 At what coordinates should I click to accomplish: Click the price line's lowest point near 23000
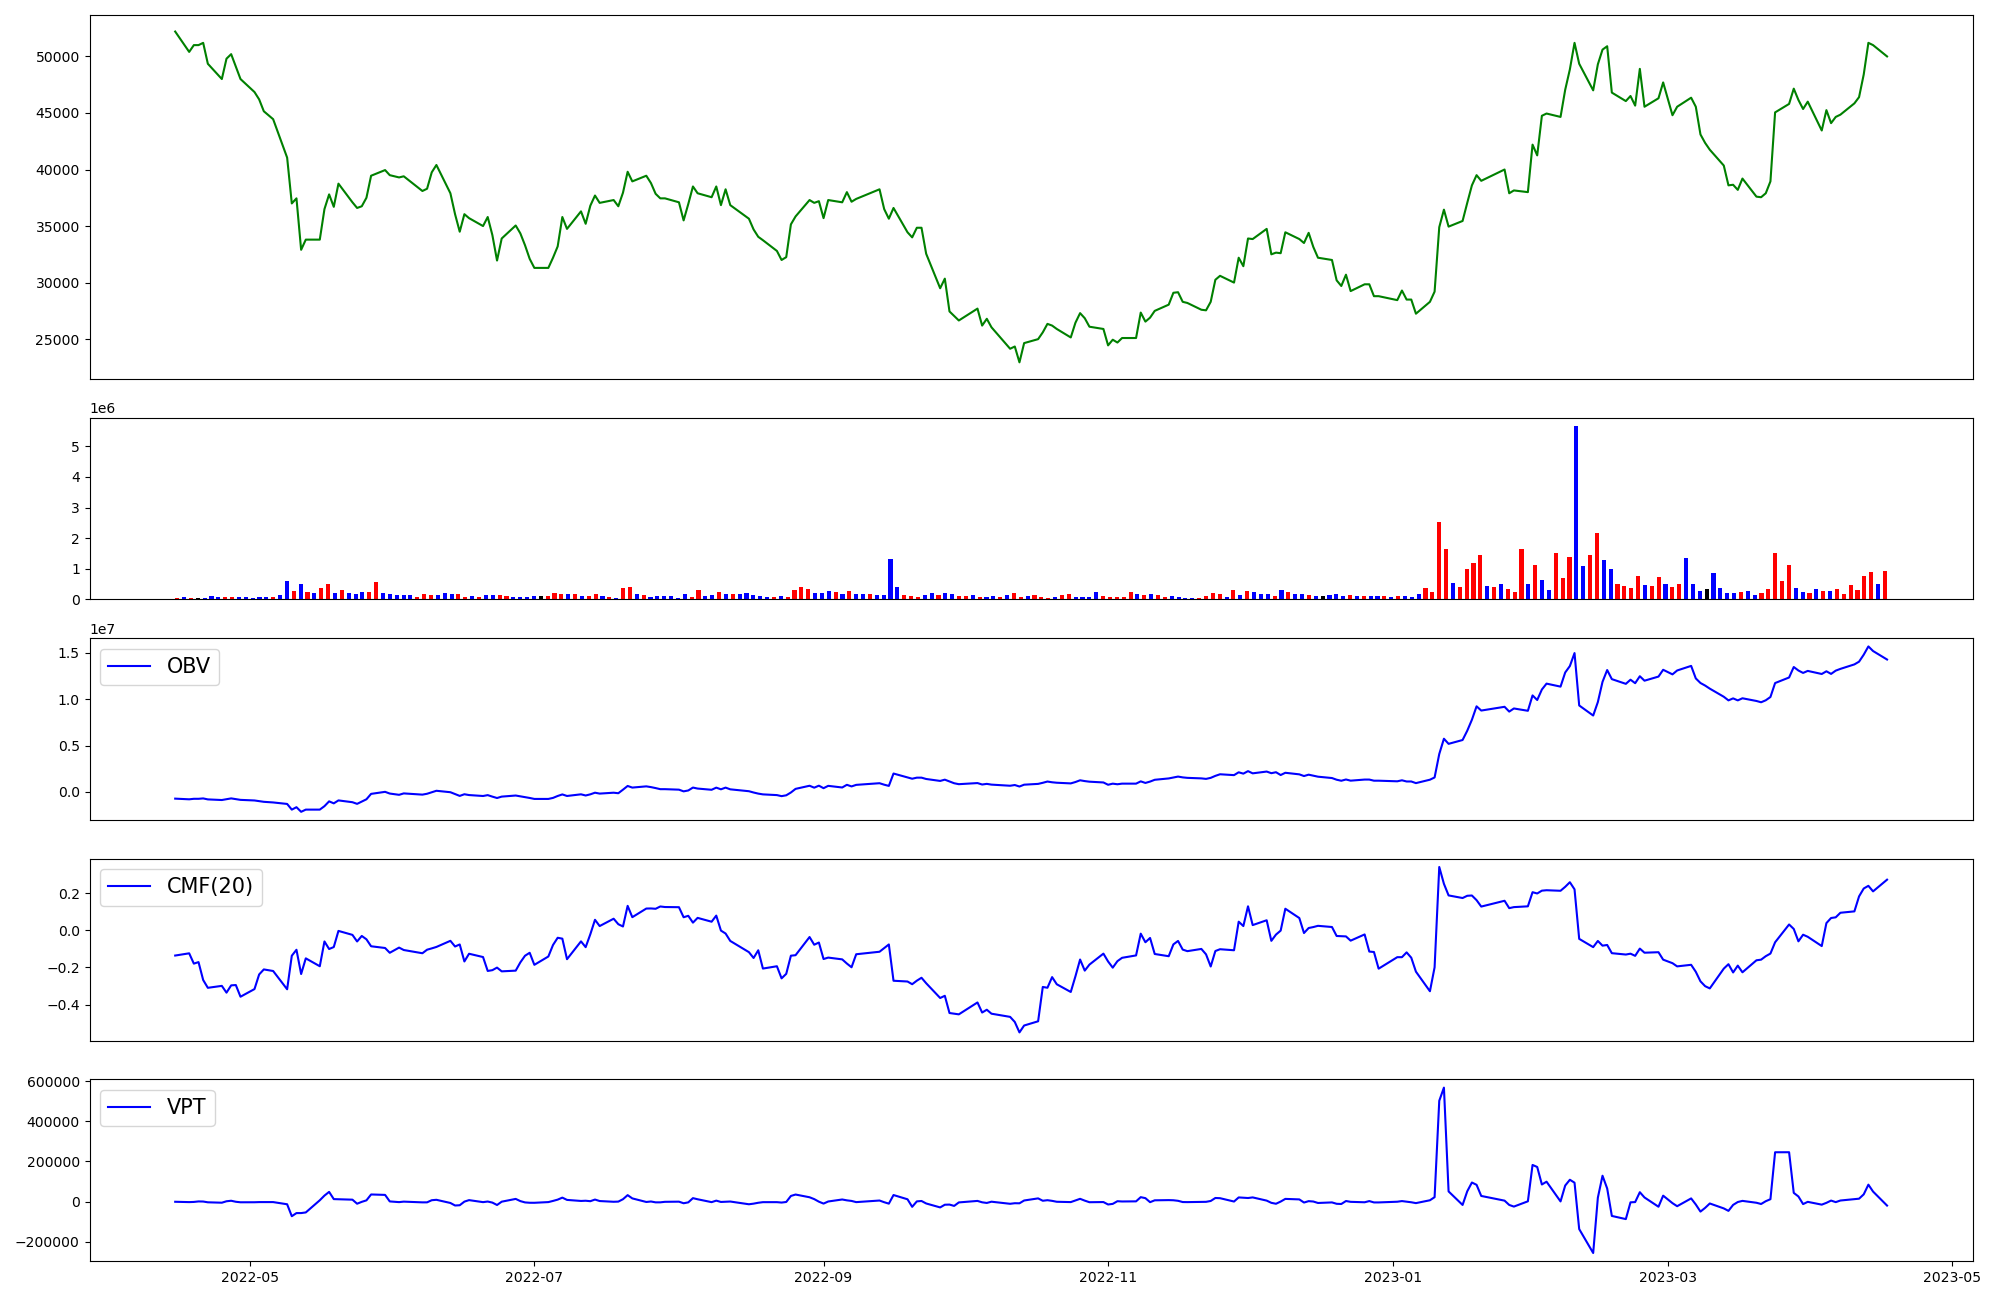pos(1019,361)
